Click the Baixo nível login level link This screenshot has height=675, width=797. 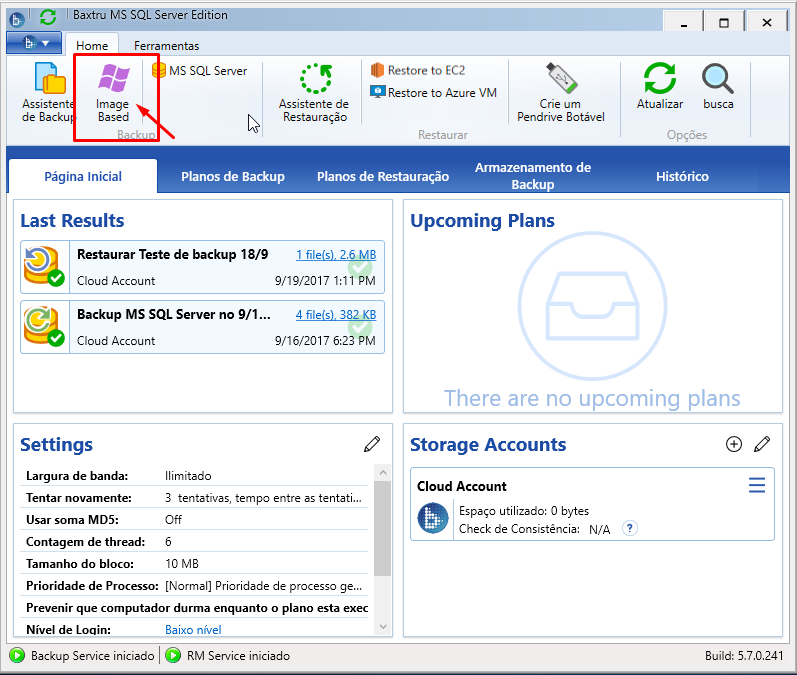pyautogui.click(x=193, y=630)
